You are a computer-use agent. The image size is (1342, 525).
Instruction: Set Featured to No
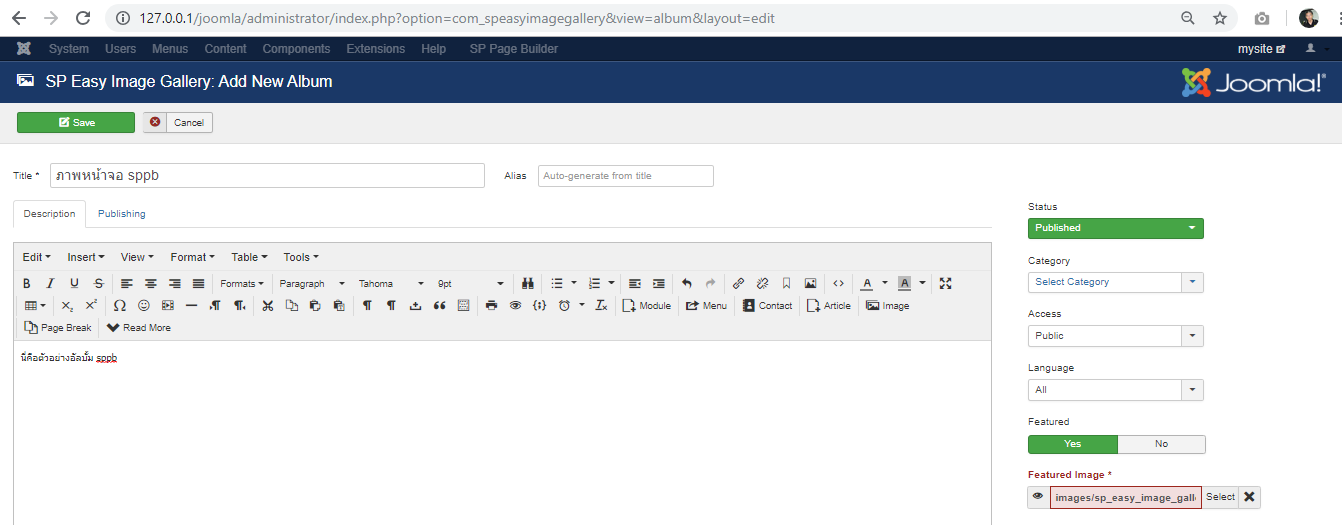pos(1161,444)
